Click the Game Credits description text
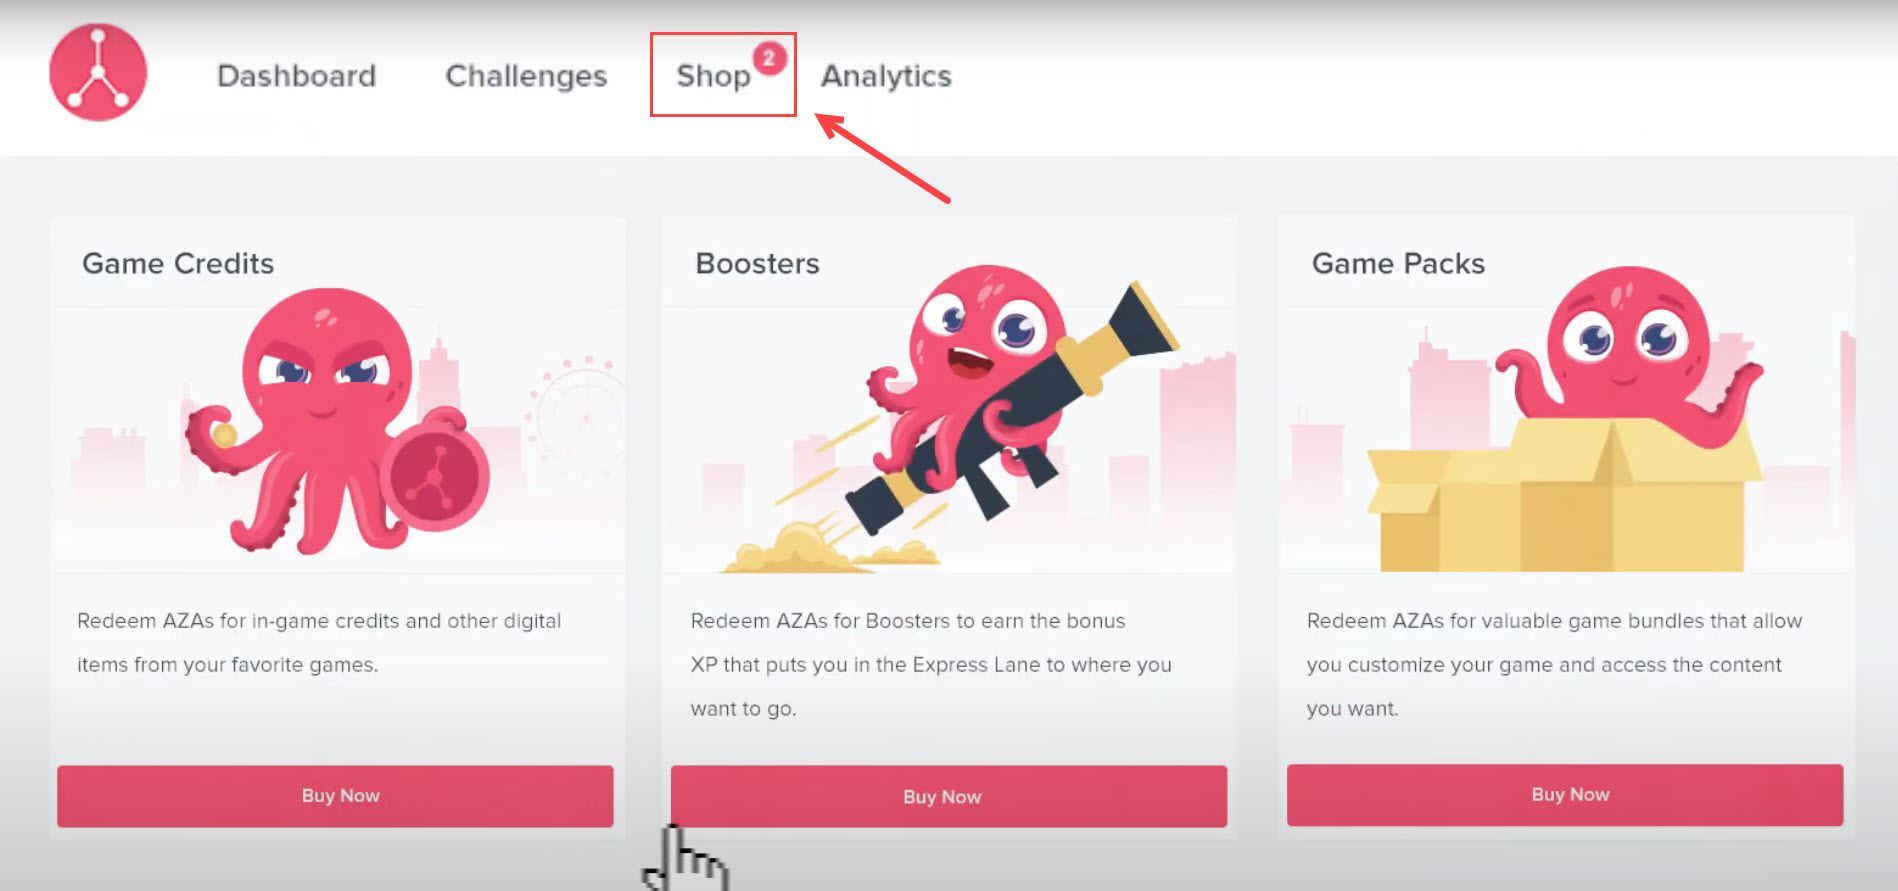The width and height of the screenshot is (1898, 891). pos(319,643)
